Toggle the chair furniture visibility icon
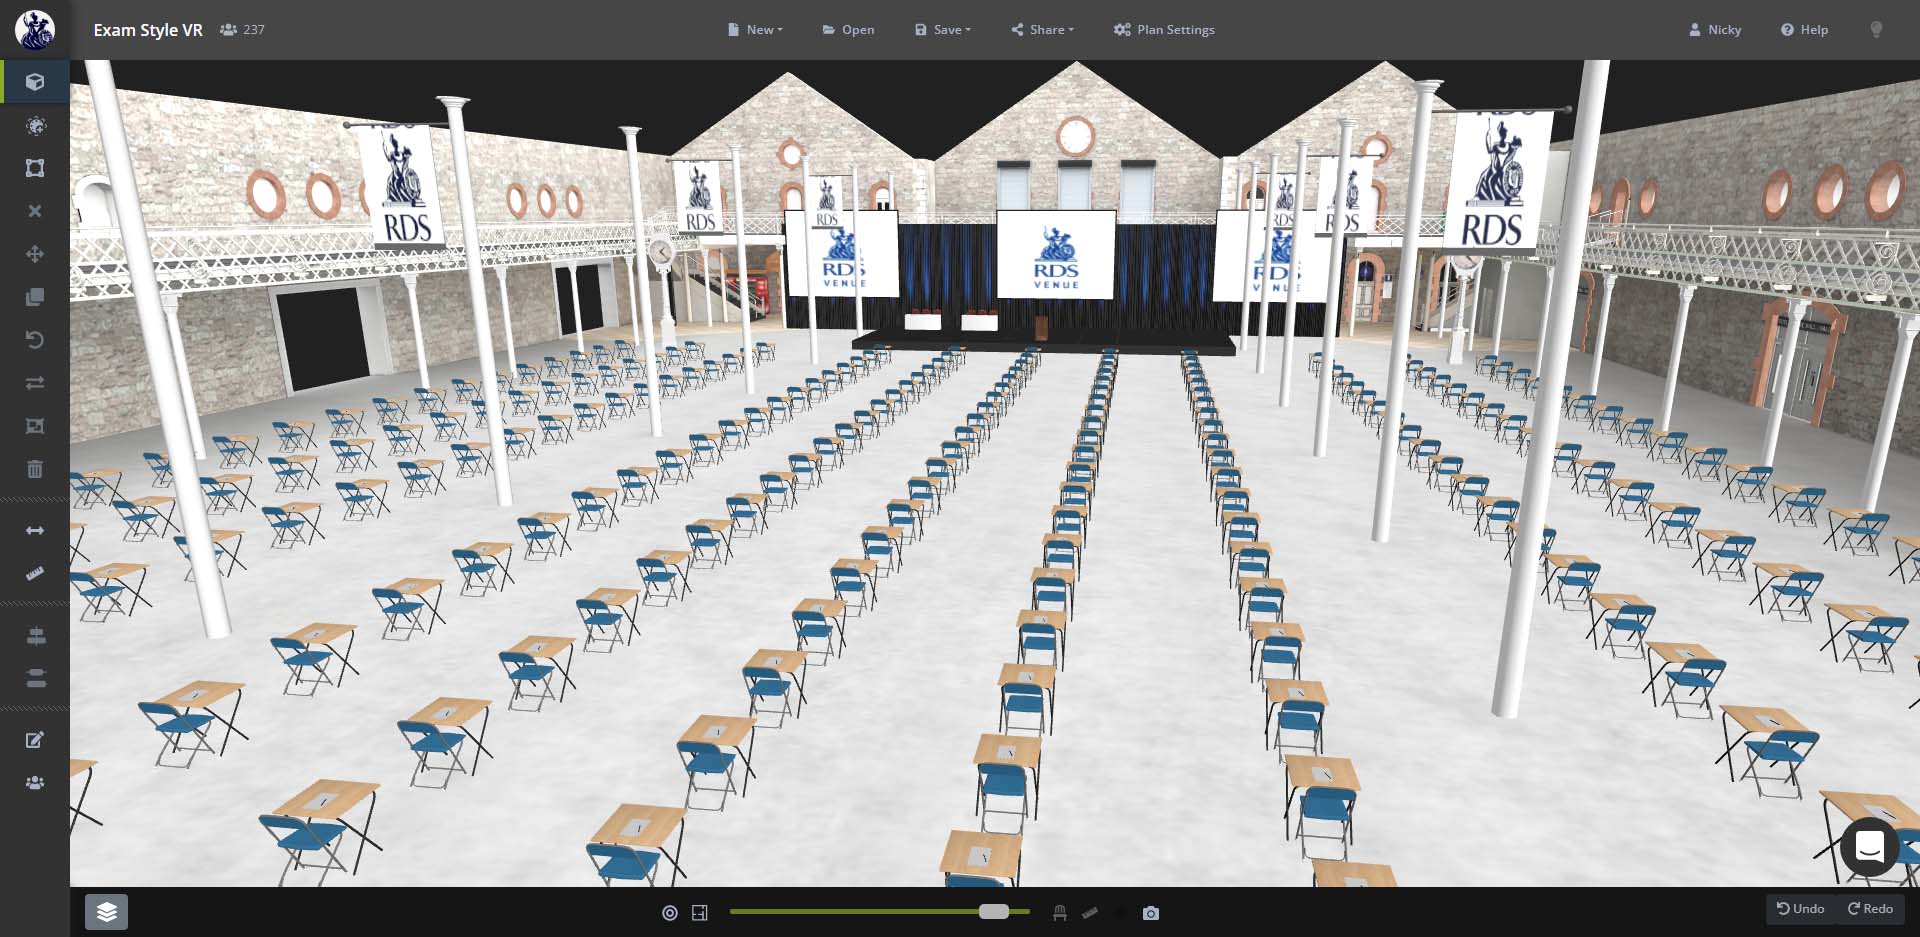 point(1060,913)
